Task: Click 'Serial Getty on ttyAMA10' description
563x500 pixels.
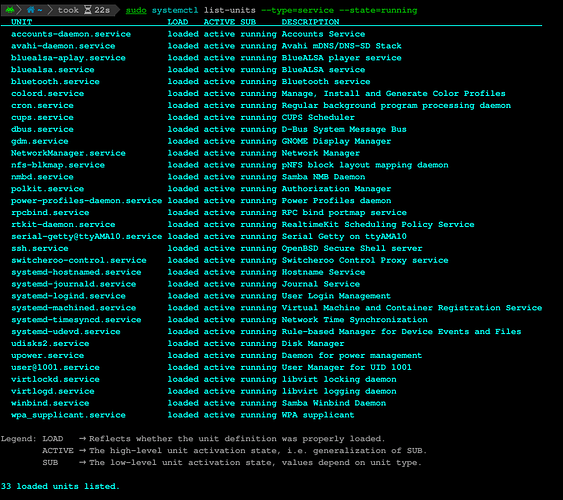Action: pyautogui.click(x=344, y=236)
